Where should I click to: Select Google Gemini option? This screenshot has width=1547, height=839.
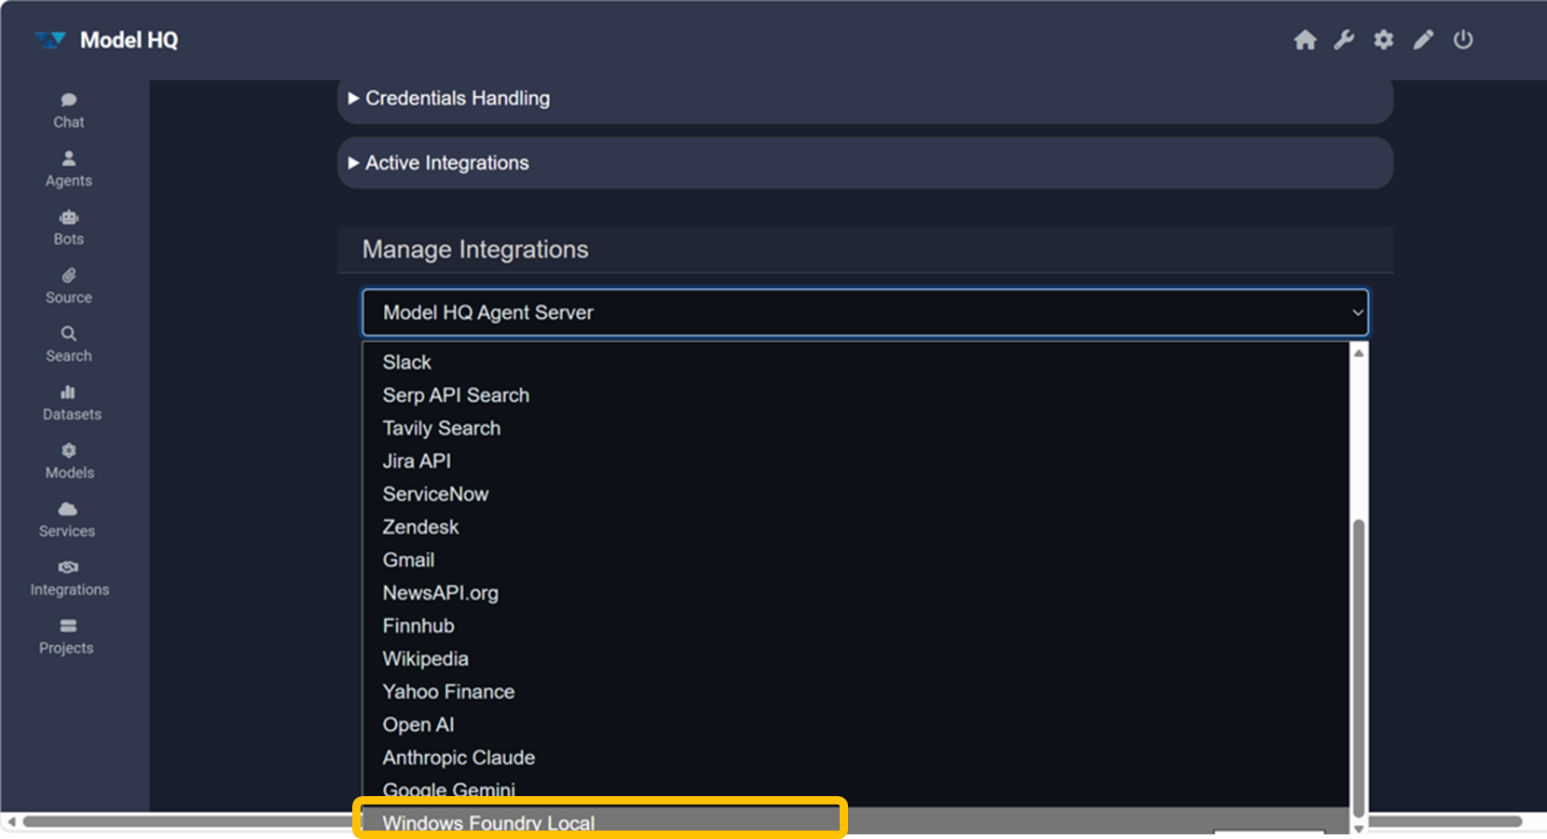(x=855, y=790)
